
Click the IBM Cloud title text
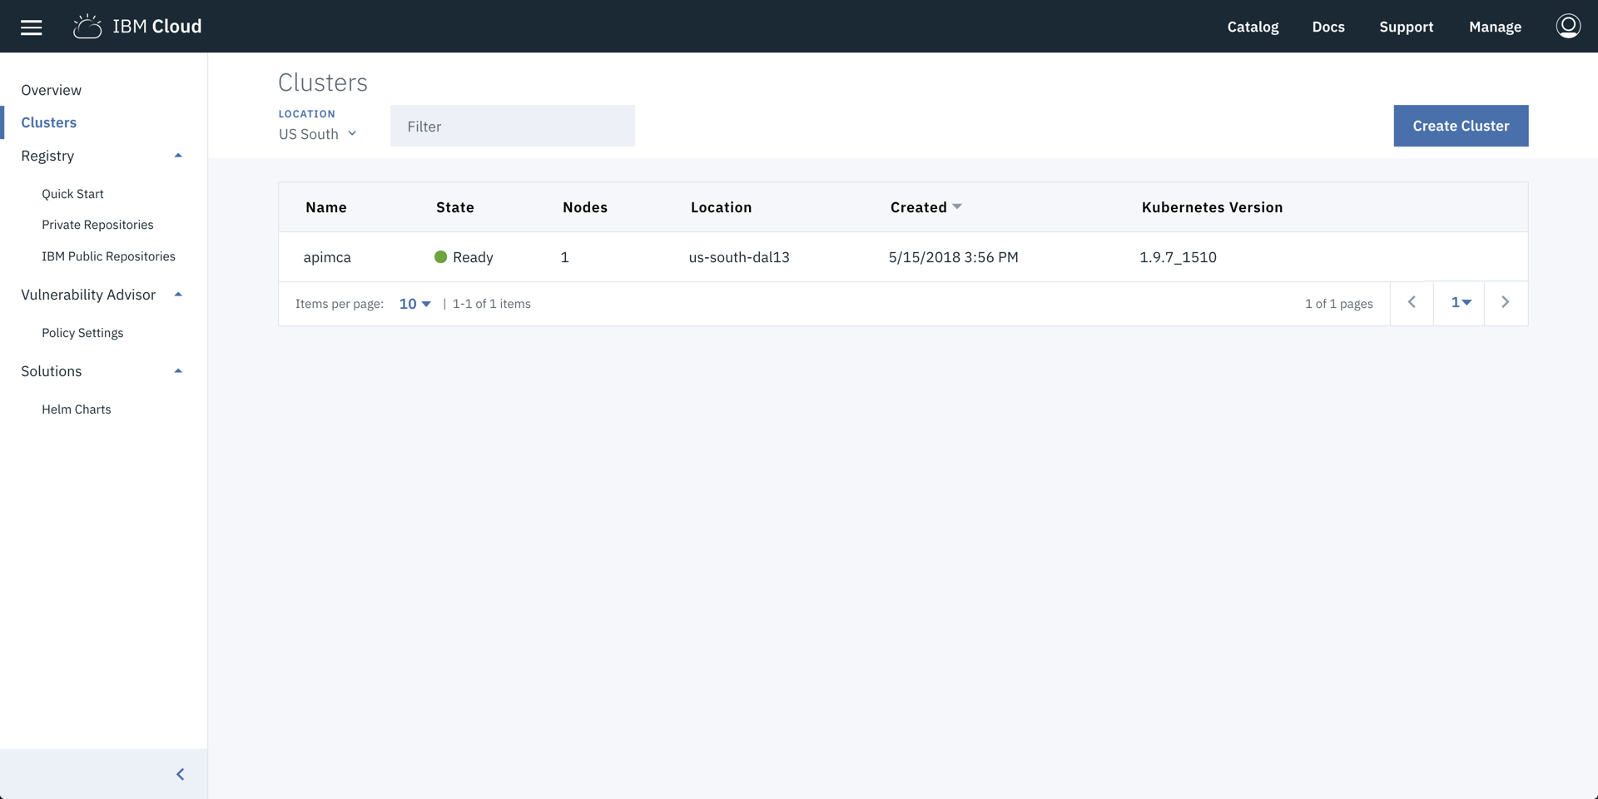tap(157, 27)
